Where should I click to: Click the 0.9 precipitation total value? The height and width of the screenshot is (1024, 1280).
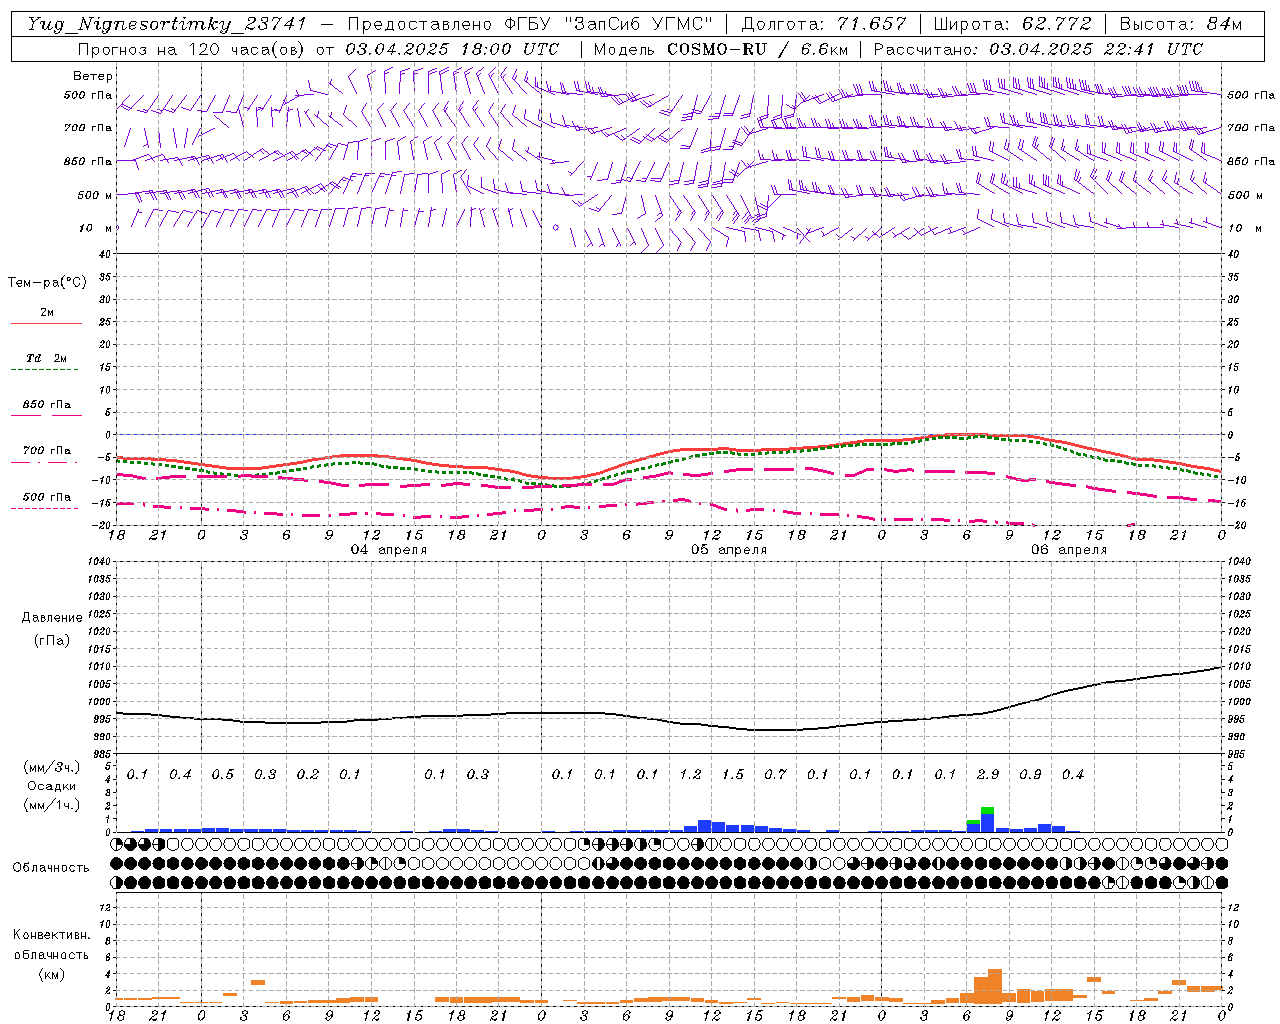click(1030, 774)
